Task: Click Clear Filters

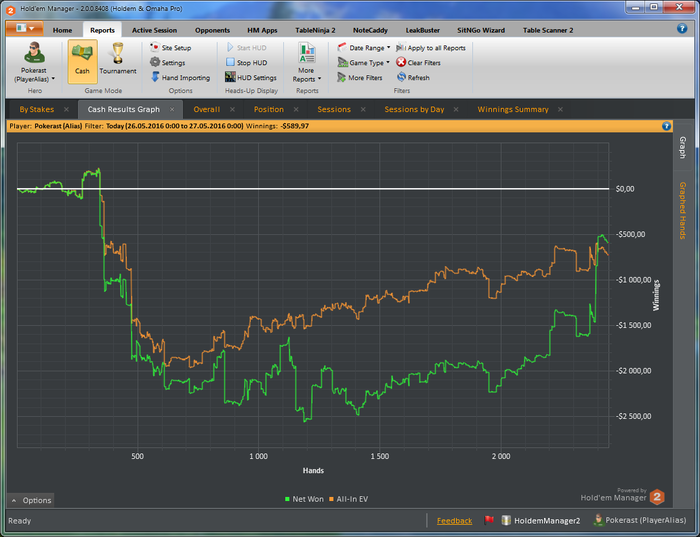Action: [x=418, y=62]
